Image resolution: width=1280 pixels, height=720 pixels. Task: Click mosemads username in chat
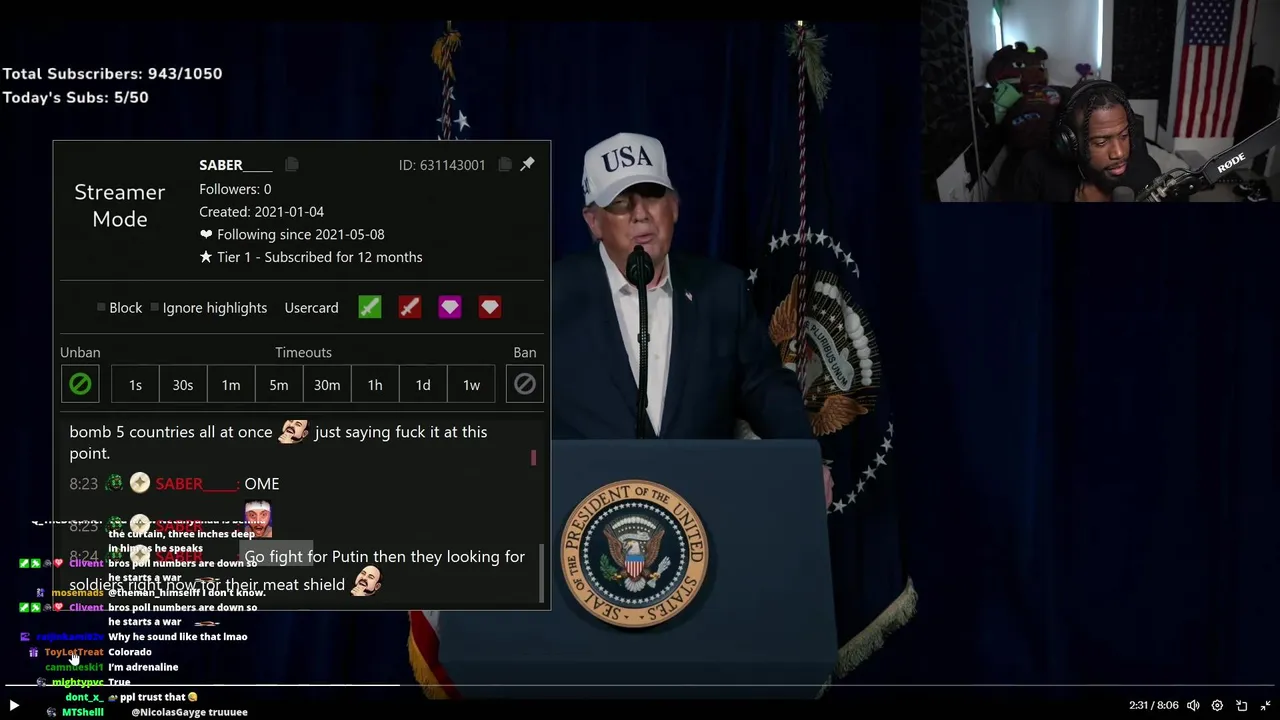pos(77,593)
